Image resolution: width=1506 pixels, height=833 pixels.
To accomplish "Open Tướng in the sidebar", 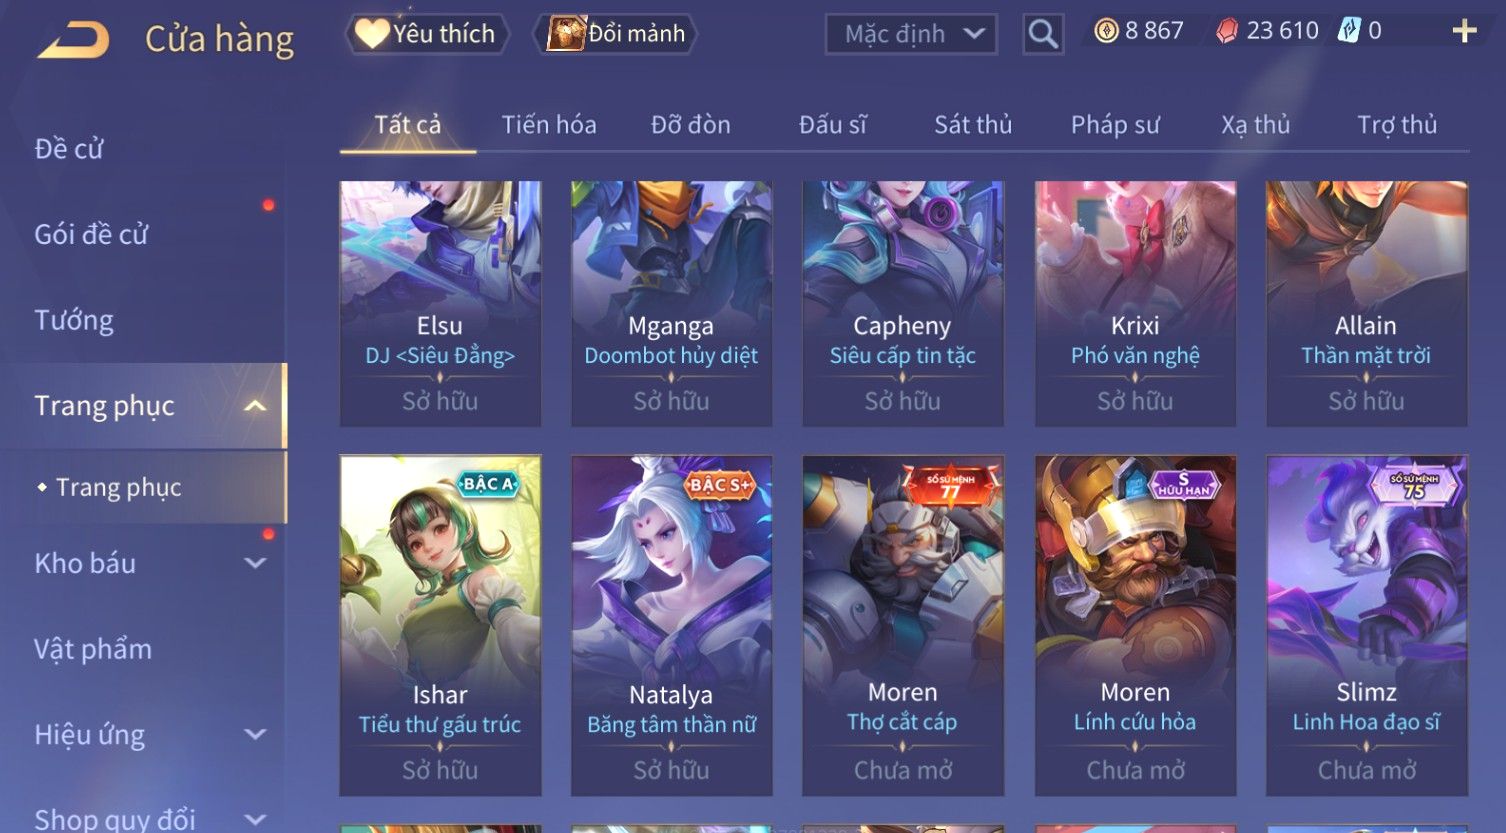I will pyautogui.click(x=74, y=320).
